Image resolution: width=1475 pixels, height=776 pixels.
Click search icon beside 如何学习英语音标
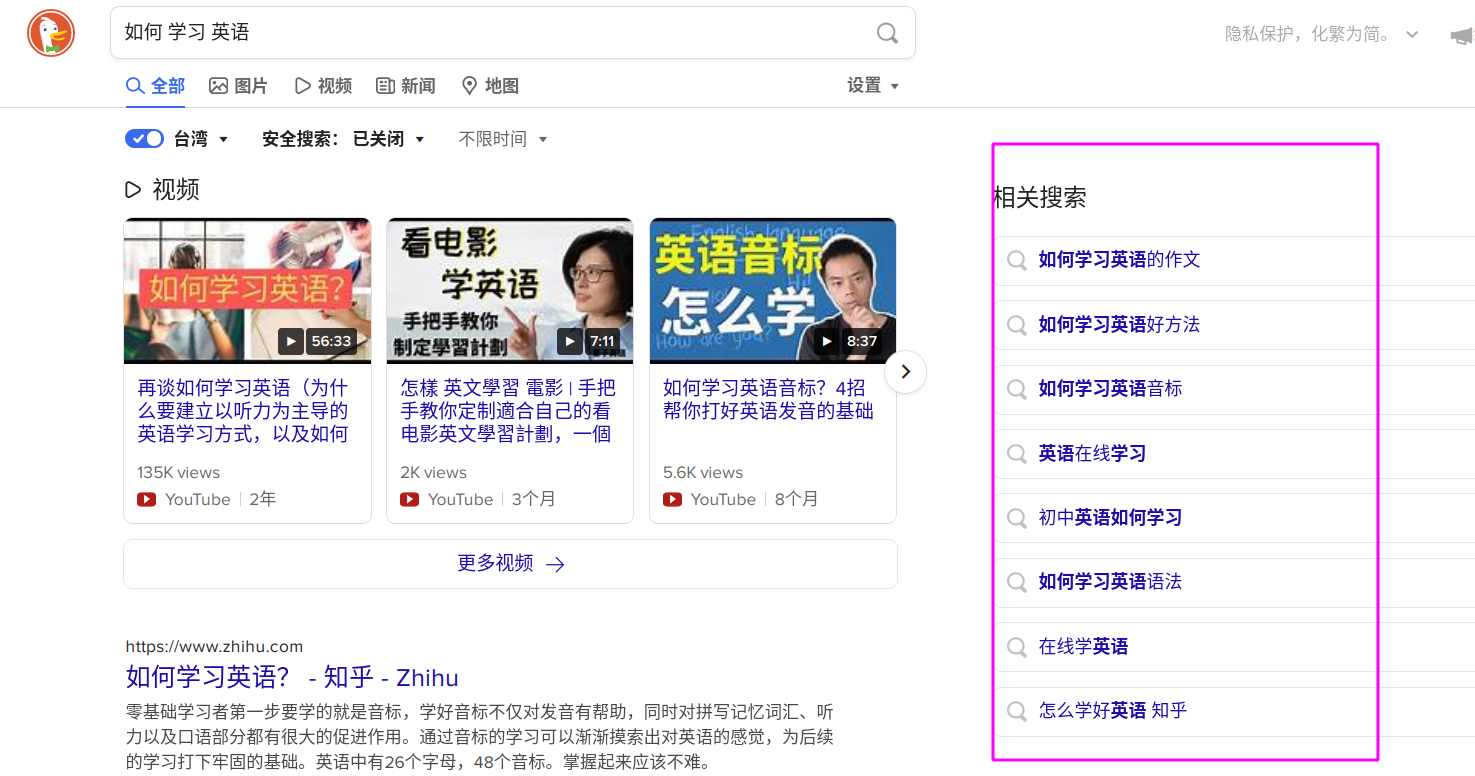1017,389
